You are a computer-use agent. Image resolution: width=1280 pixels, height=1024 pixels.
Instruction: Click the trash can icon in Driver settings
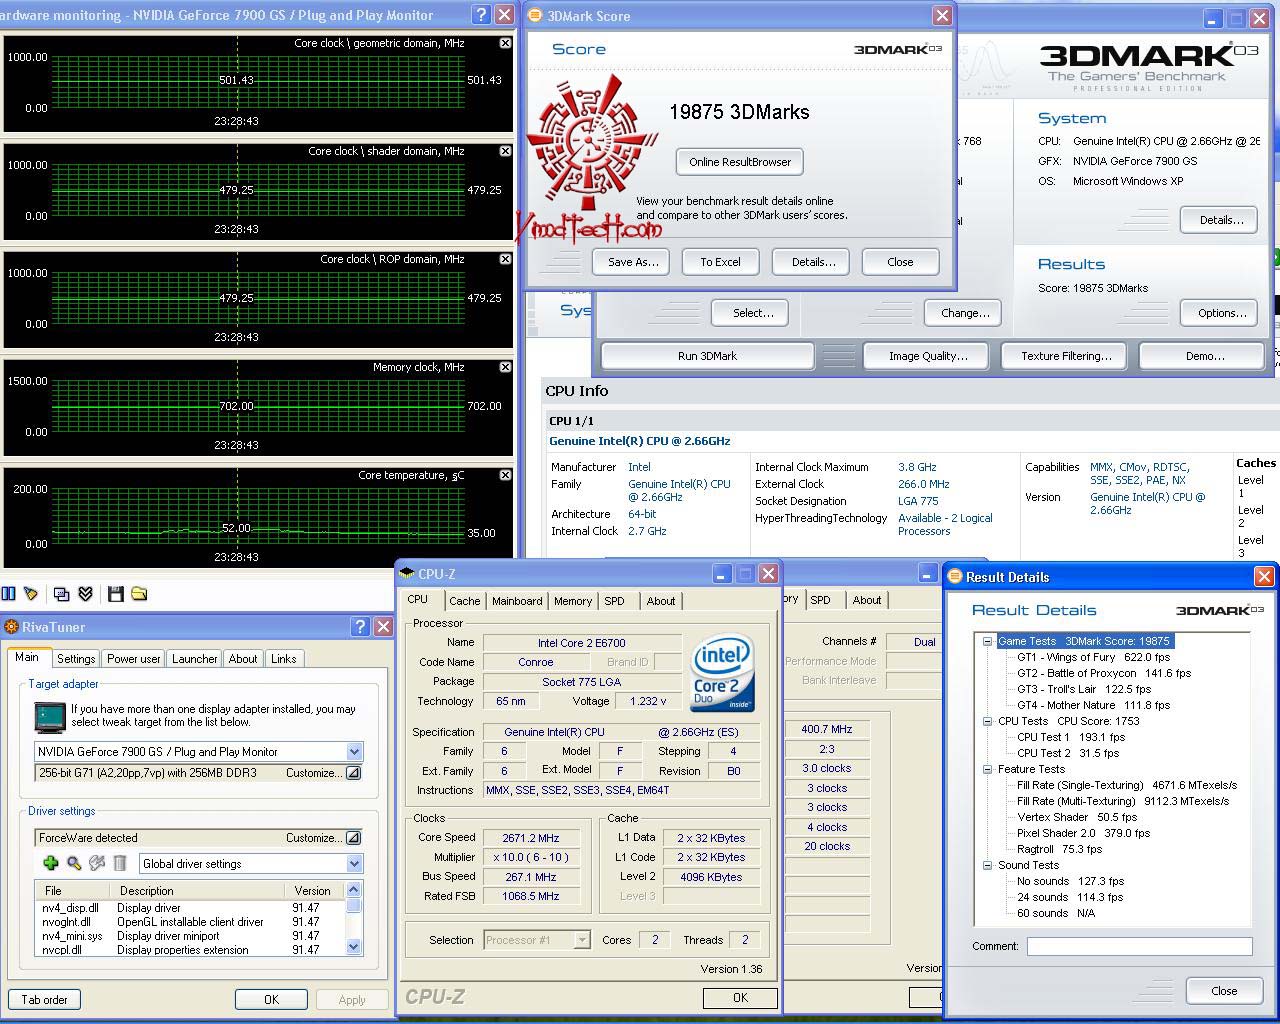point(119,863)
